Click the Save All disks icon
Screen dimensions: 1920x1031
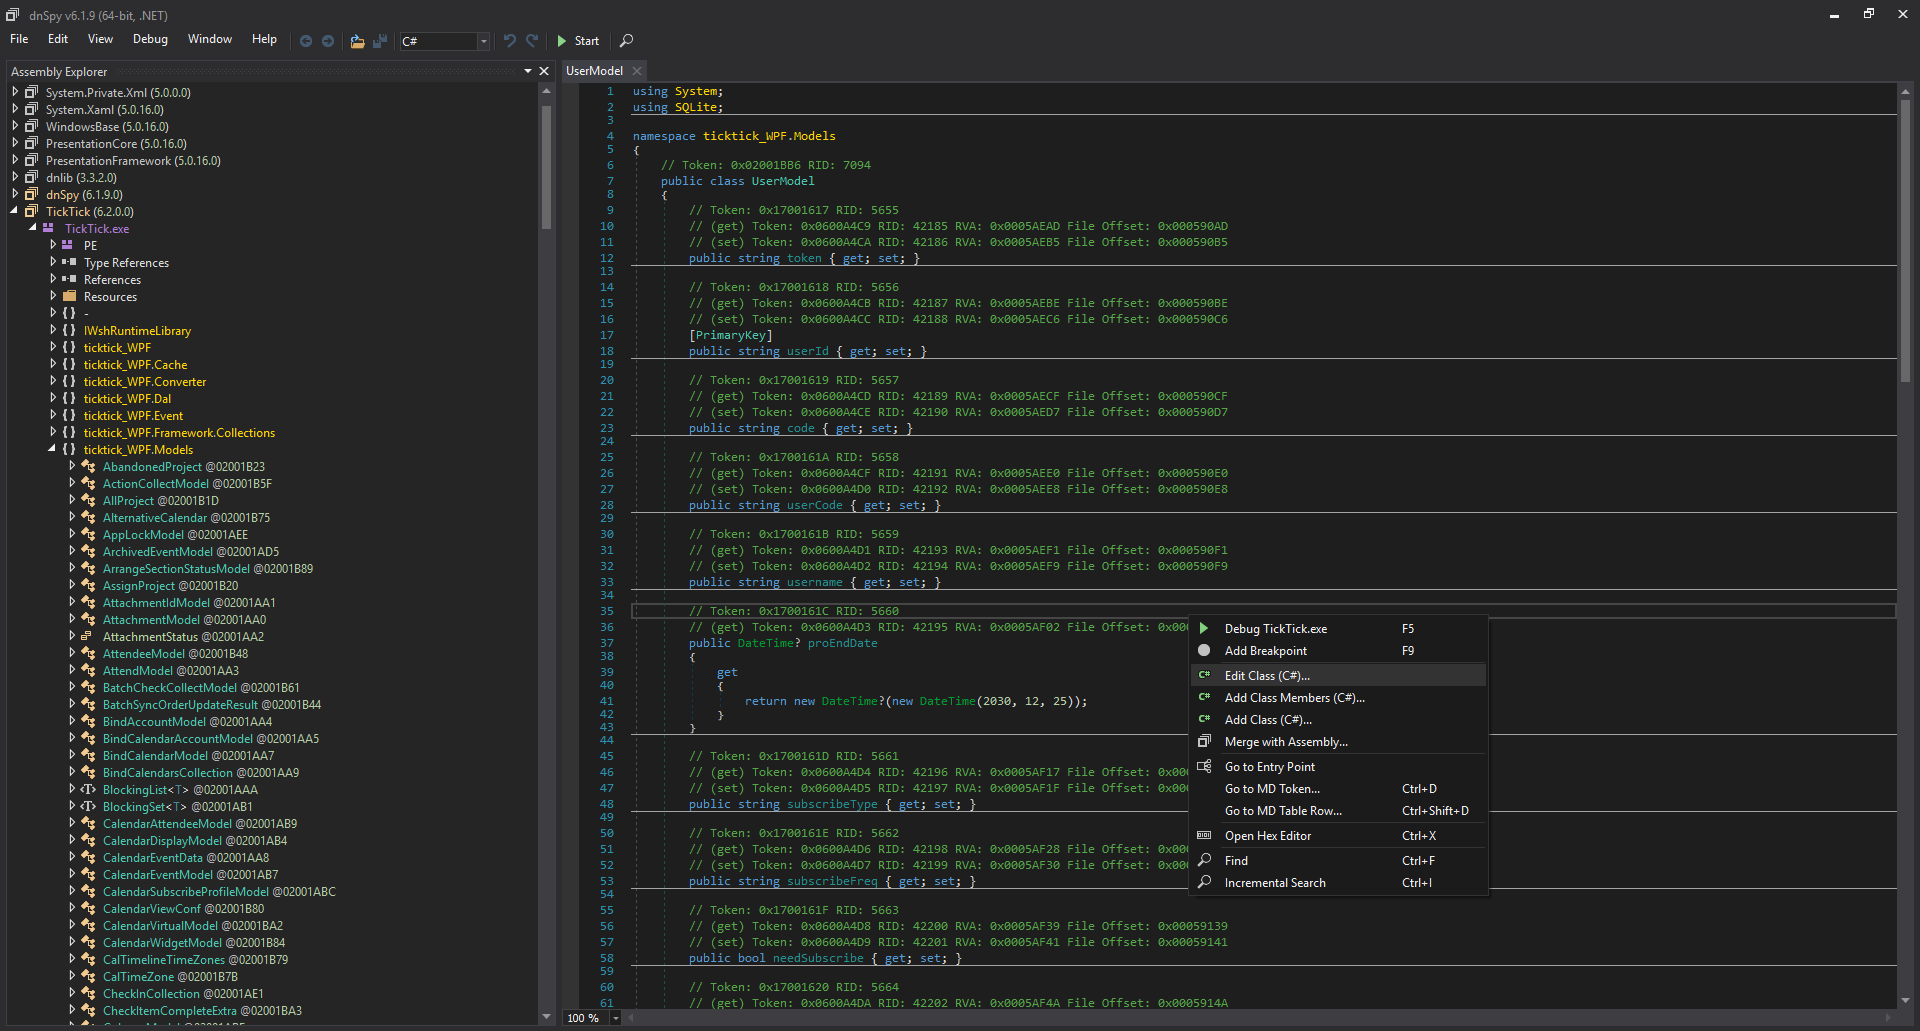pos(380,41)
